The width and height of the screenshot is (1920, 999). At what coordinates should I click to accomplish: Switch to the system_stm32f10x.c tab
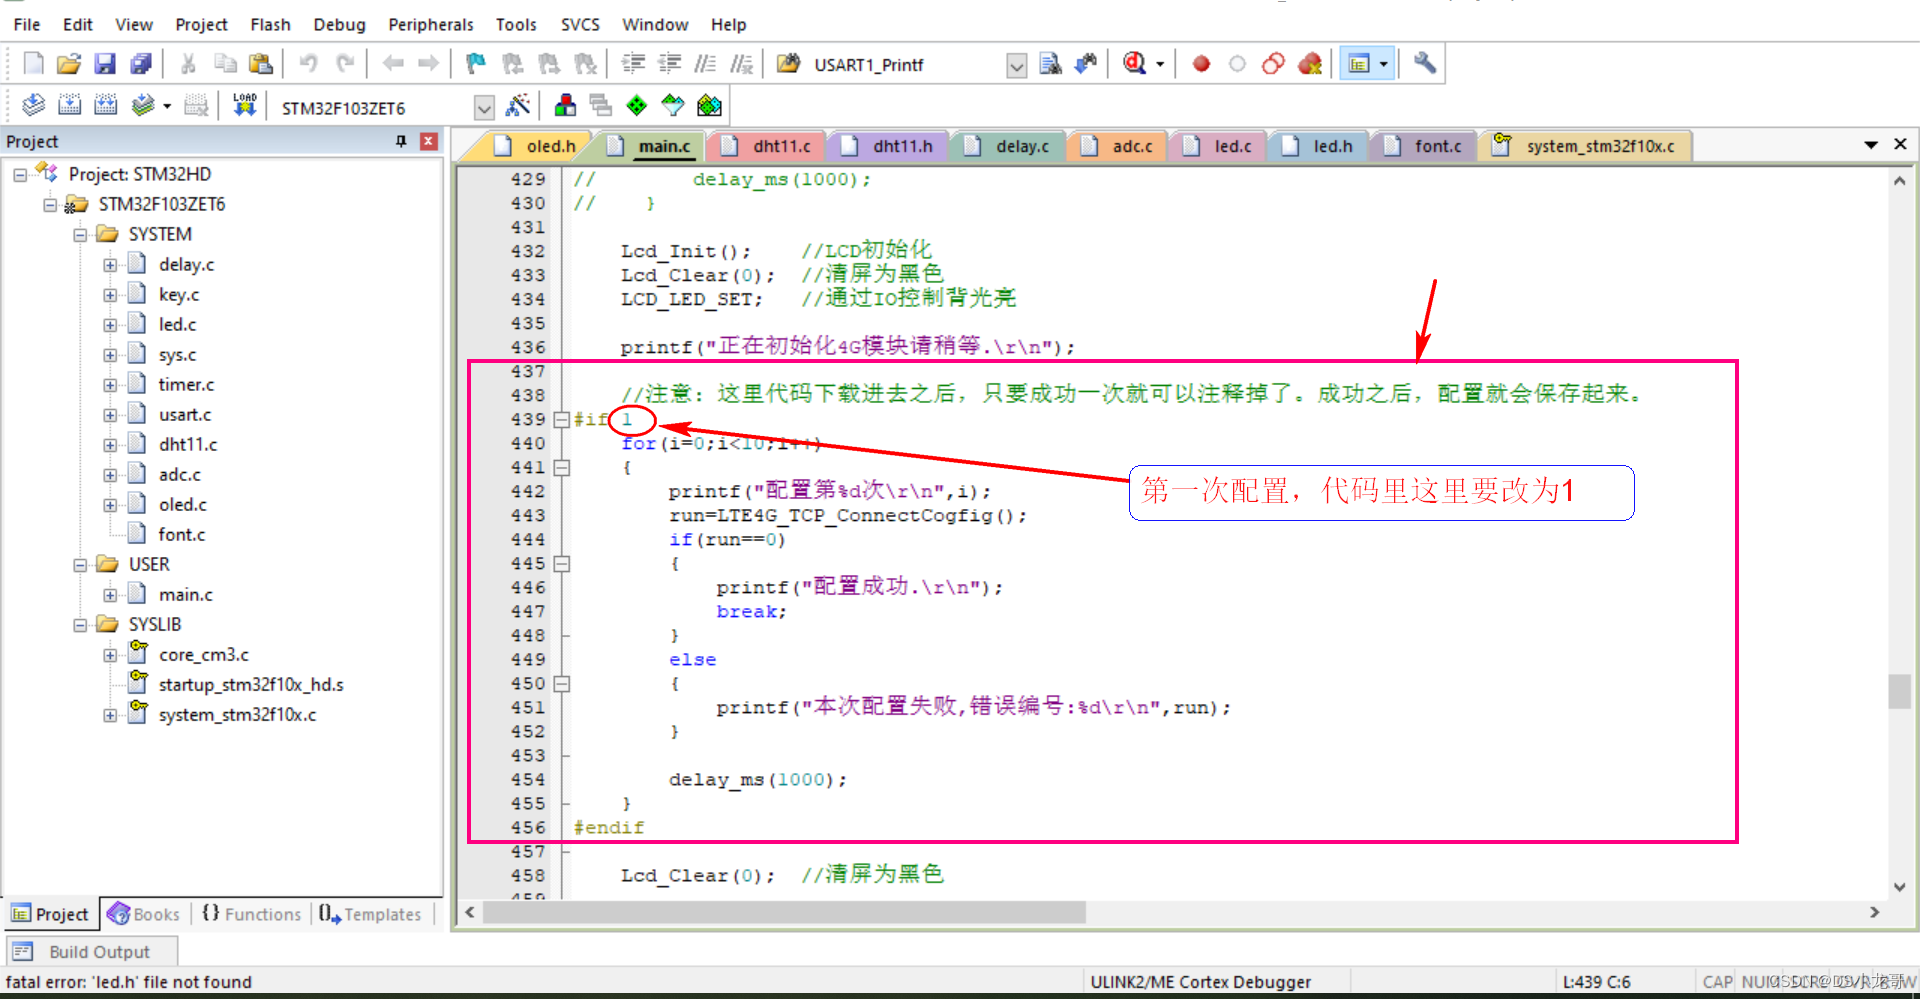pos(1587,146)
